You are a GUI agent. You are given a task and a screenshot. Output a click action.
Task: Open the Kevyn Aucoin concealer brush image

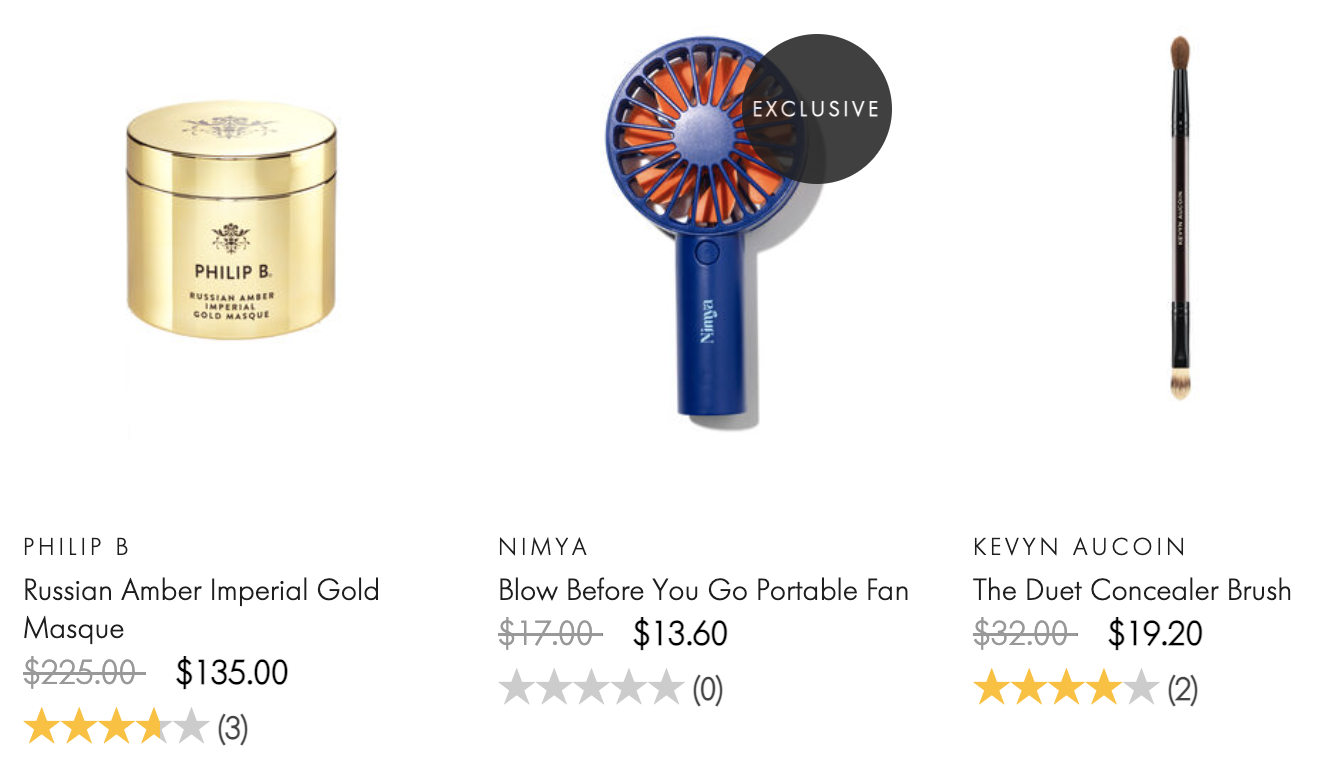click(x=1180, y=218)
